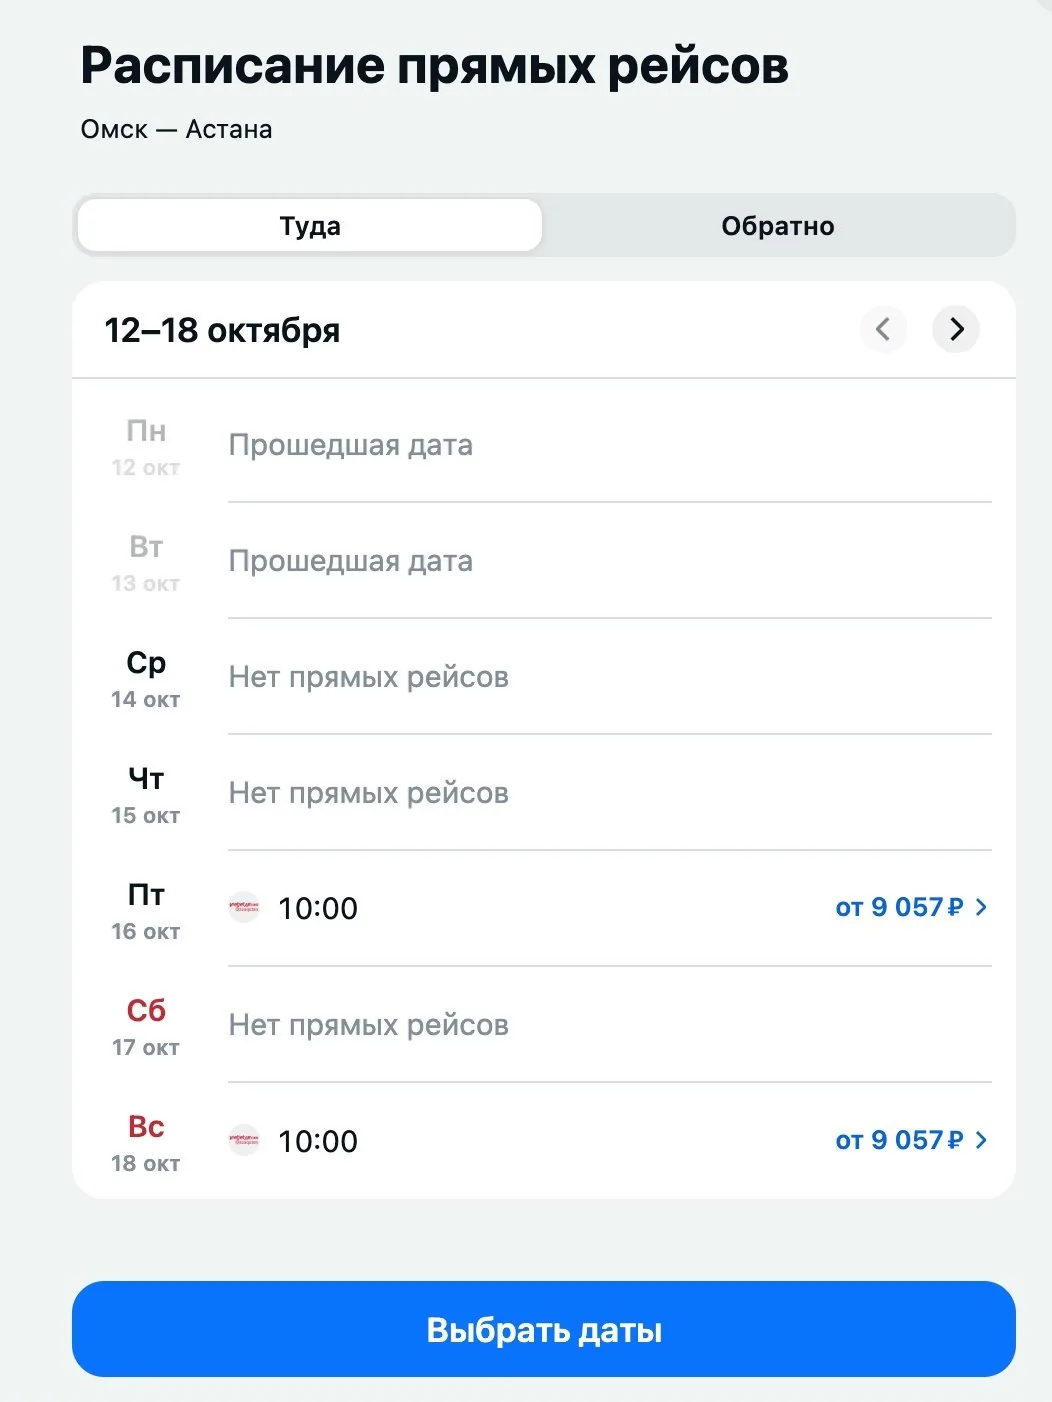Go to previous week with left arrow
Image resolution: width=1052 pixels, height=1402 pixels.
(x=883, y=329)
